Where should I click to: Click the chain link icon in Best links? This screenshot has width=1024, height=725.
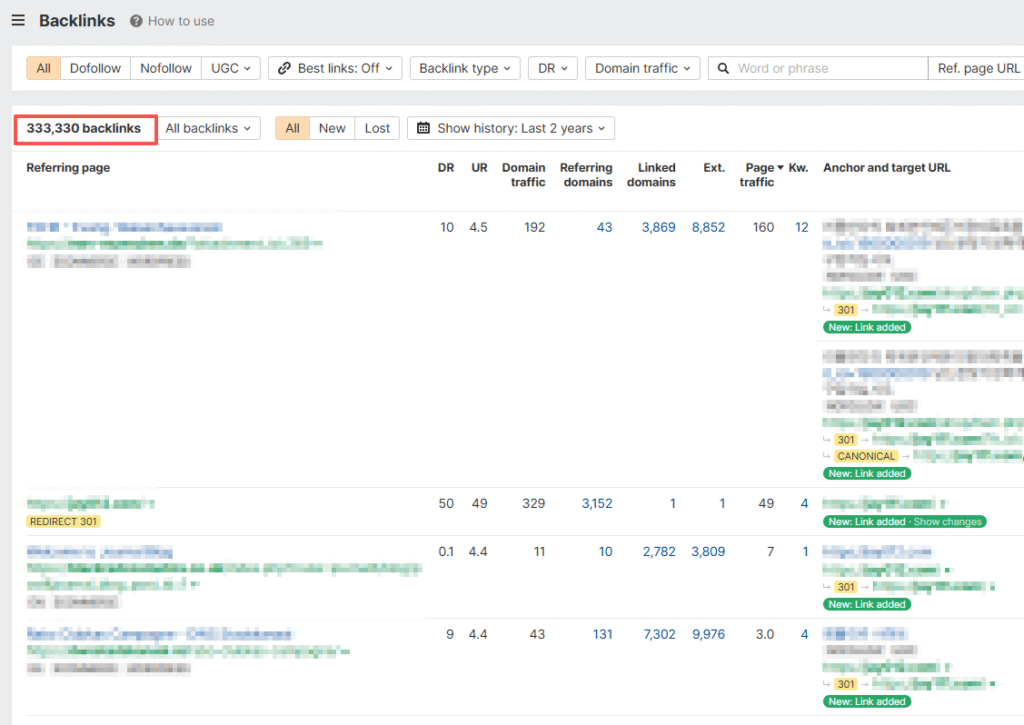click(284, 68)
